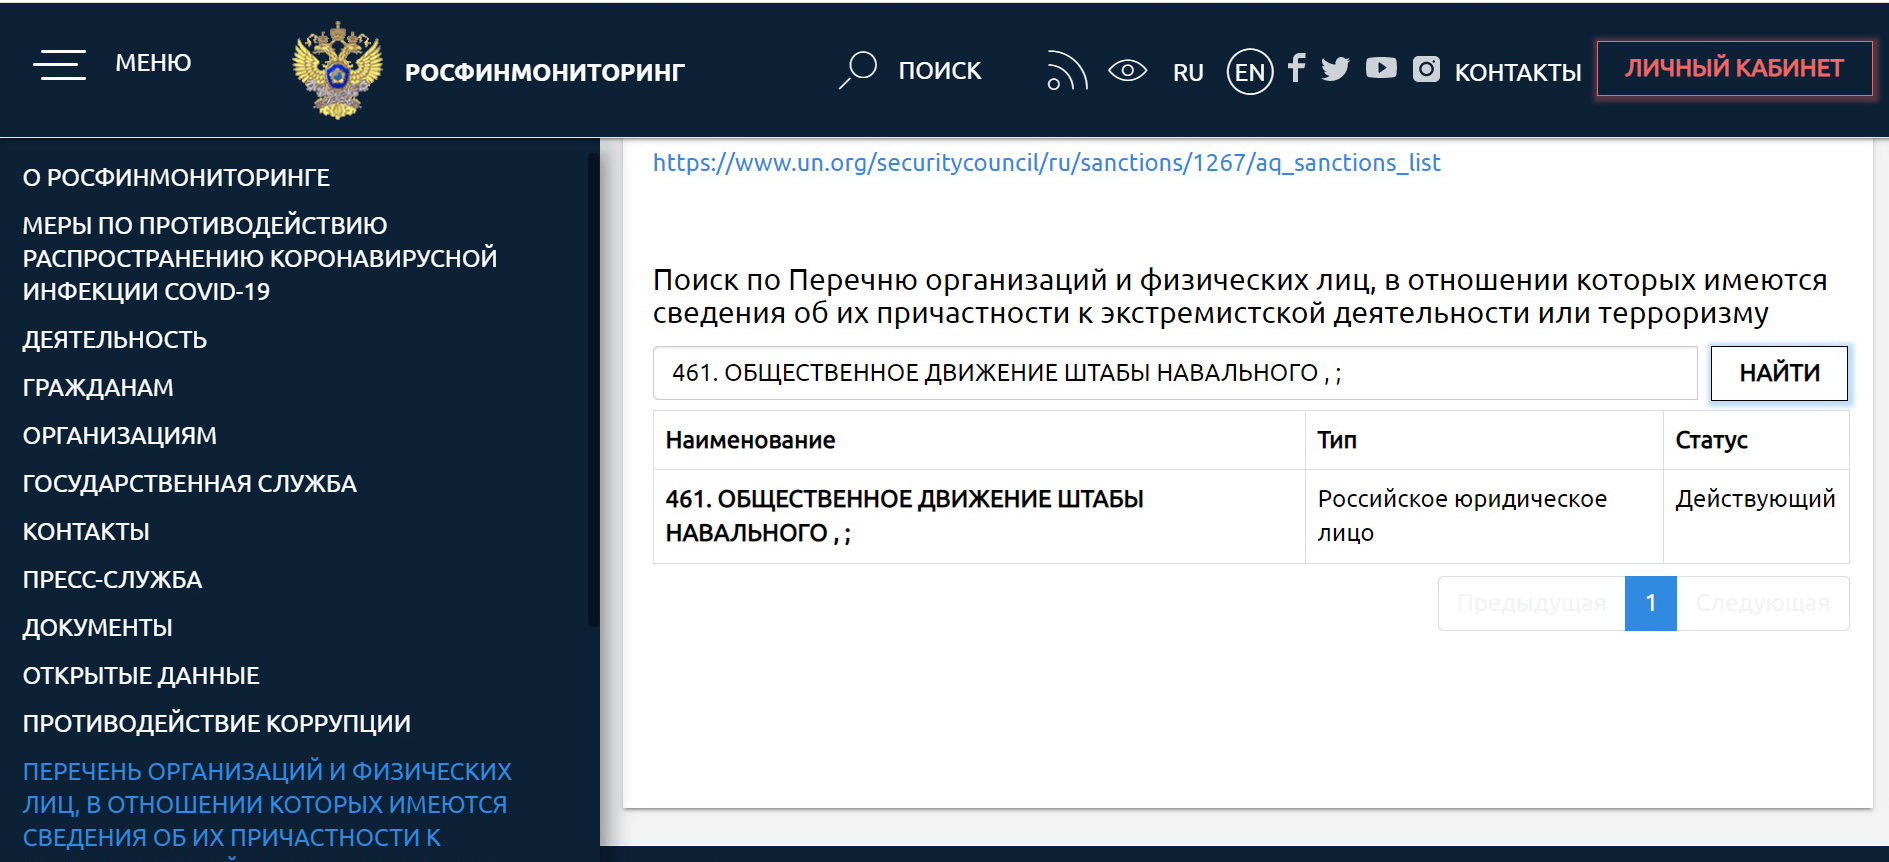Click the search magnifier icon
Image resolution: width=1889 pixels, height=862 pixels.
[x=858, y=70]
